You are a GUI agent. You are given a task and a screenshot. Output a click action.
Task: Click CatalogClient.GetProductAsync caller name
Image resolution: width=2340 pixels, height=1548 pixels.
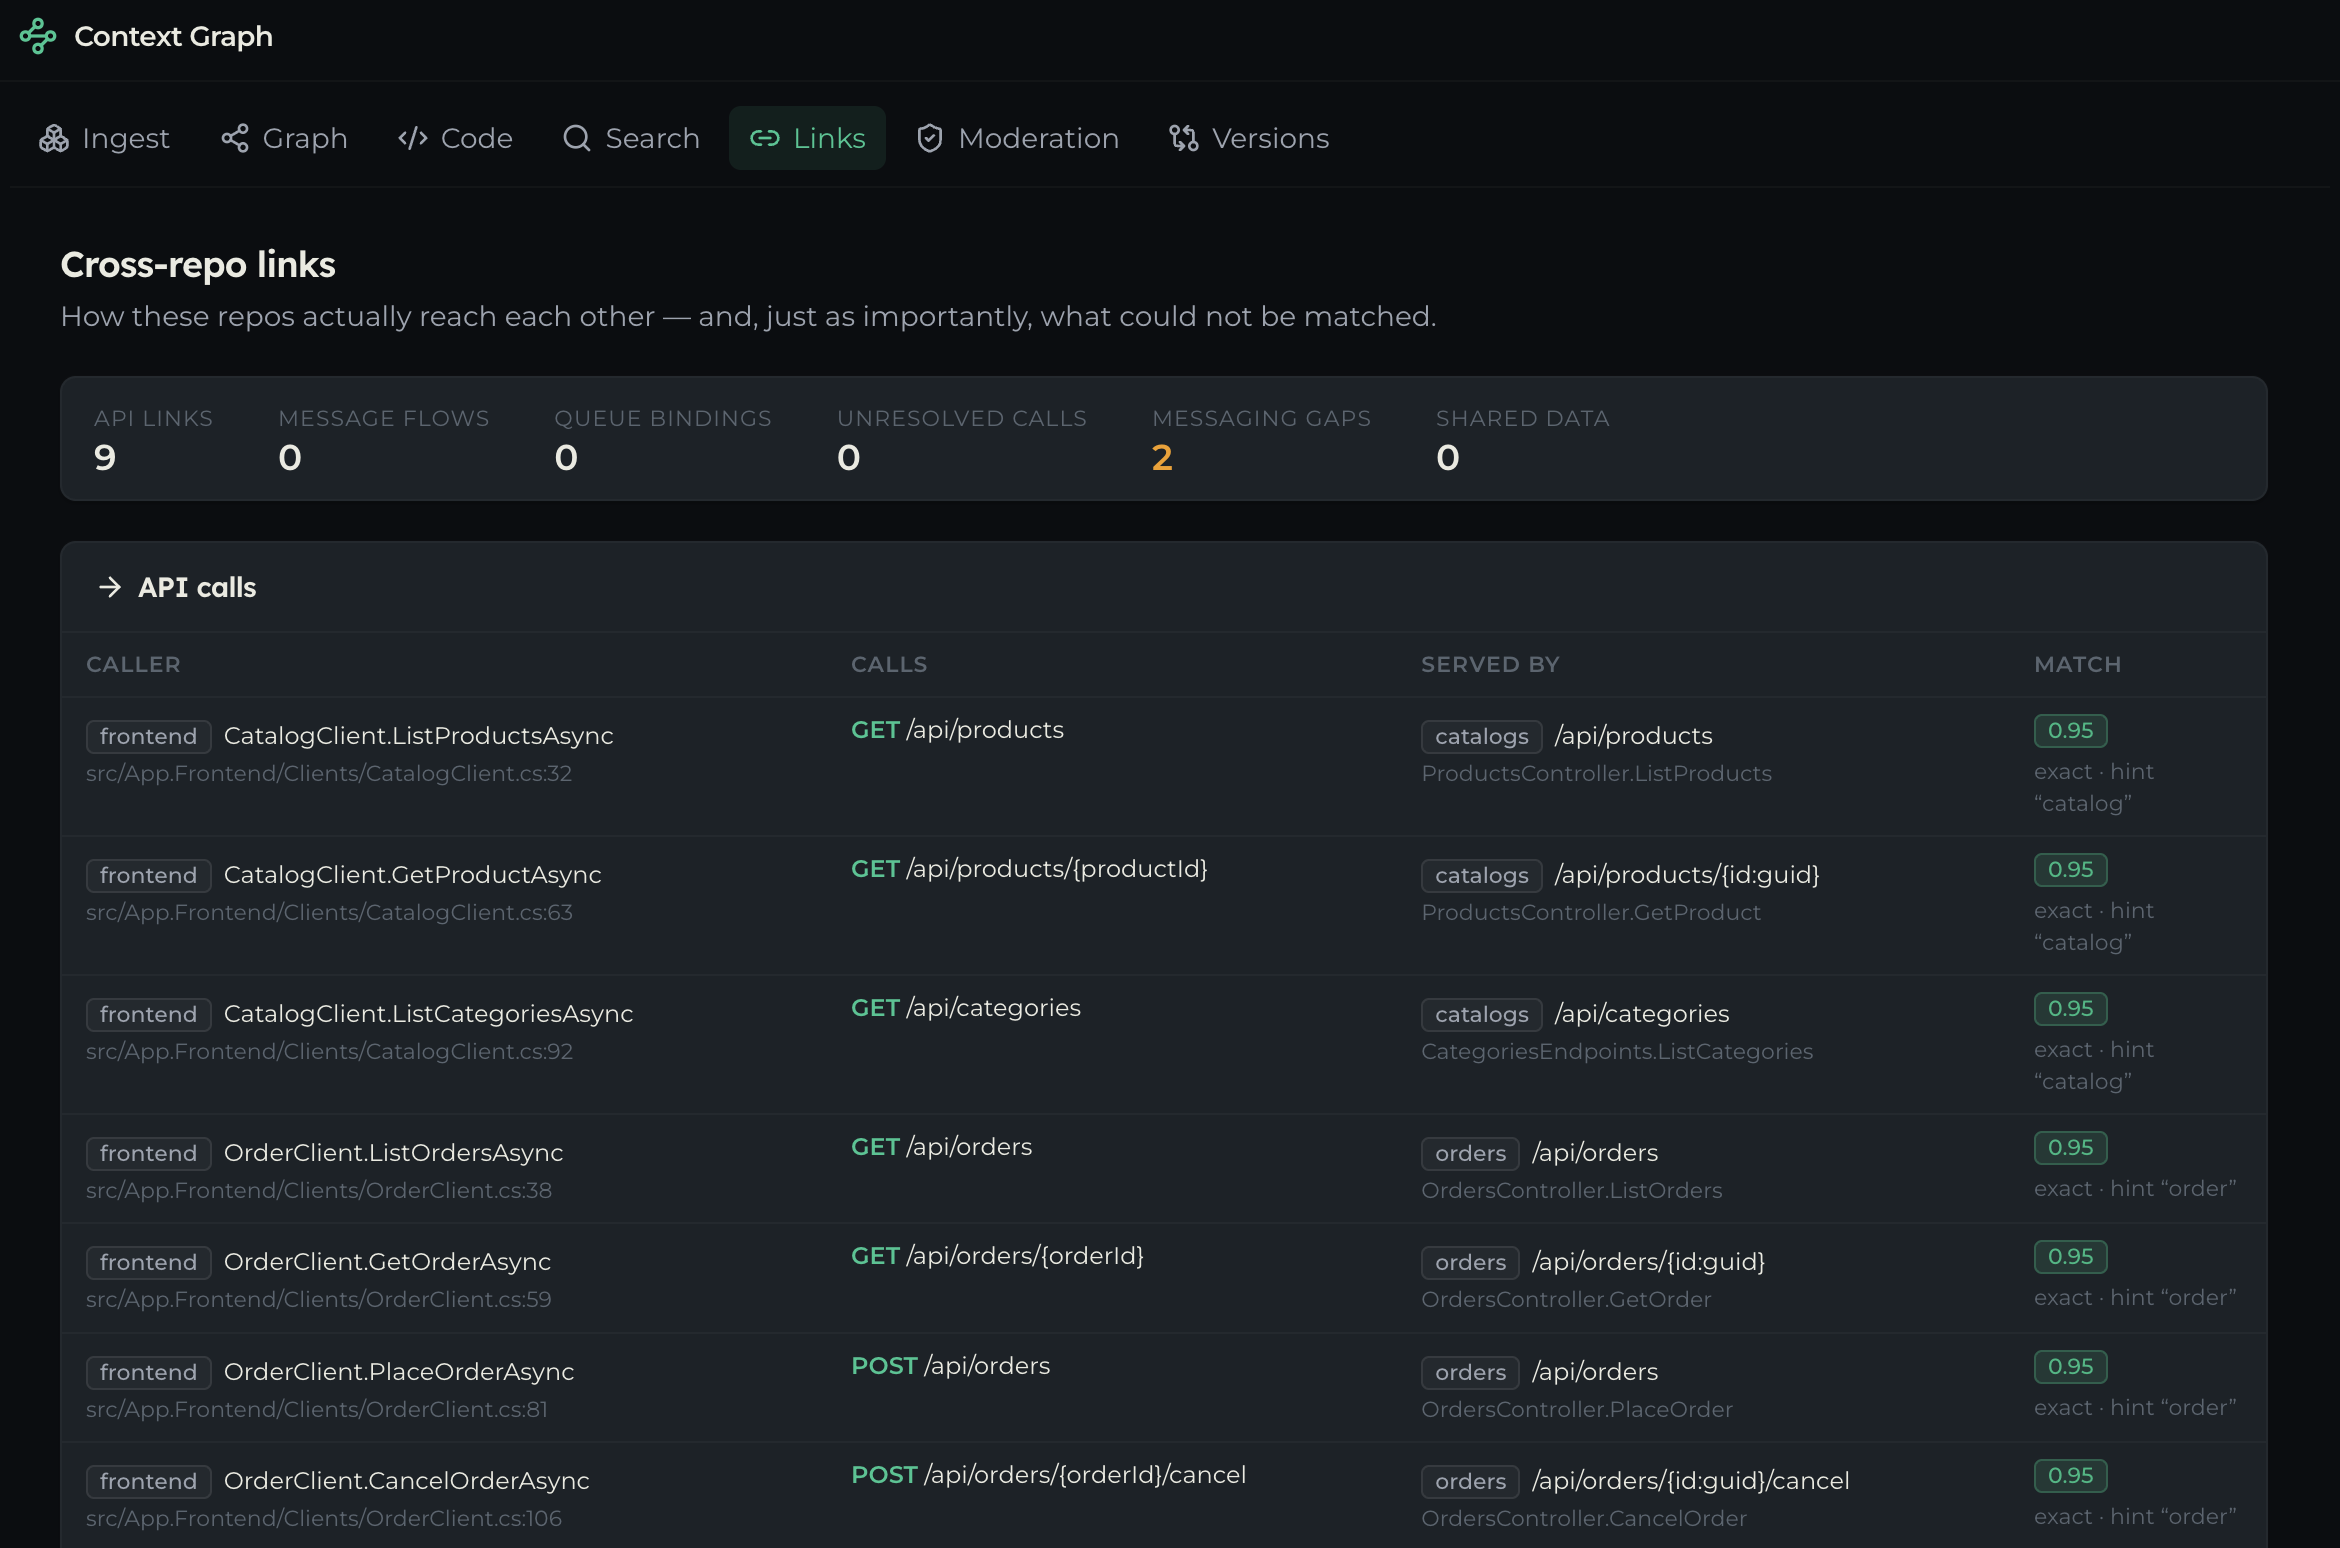point(413,875)
